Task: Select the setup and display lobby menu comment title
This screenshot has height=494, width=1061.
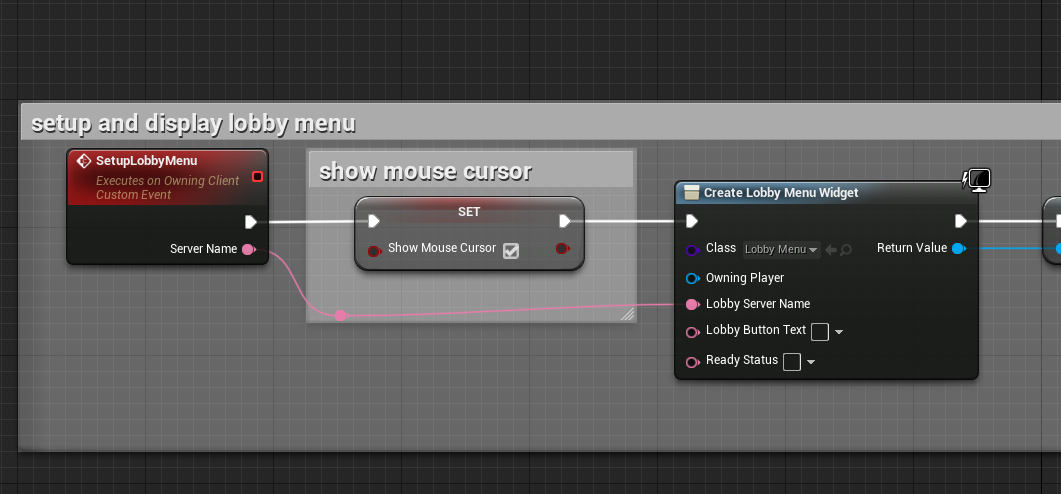Action: pos(194,123)
